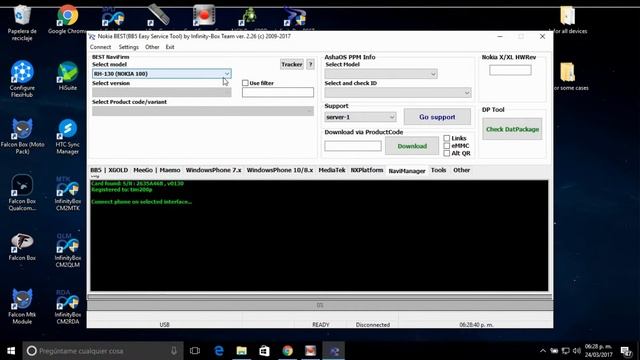
Task: Open the Windows Store taskbar icon
Action: click(264, 351)
